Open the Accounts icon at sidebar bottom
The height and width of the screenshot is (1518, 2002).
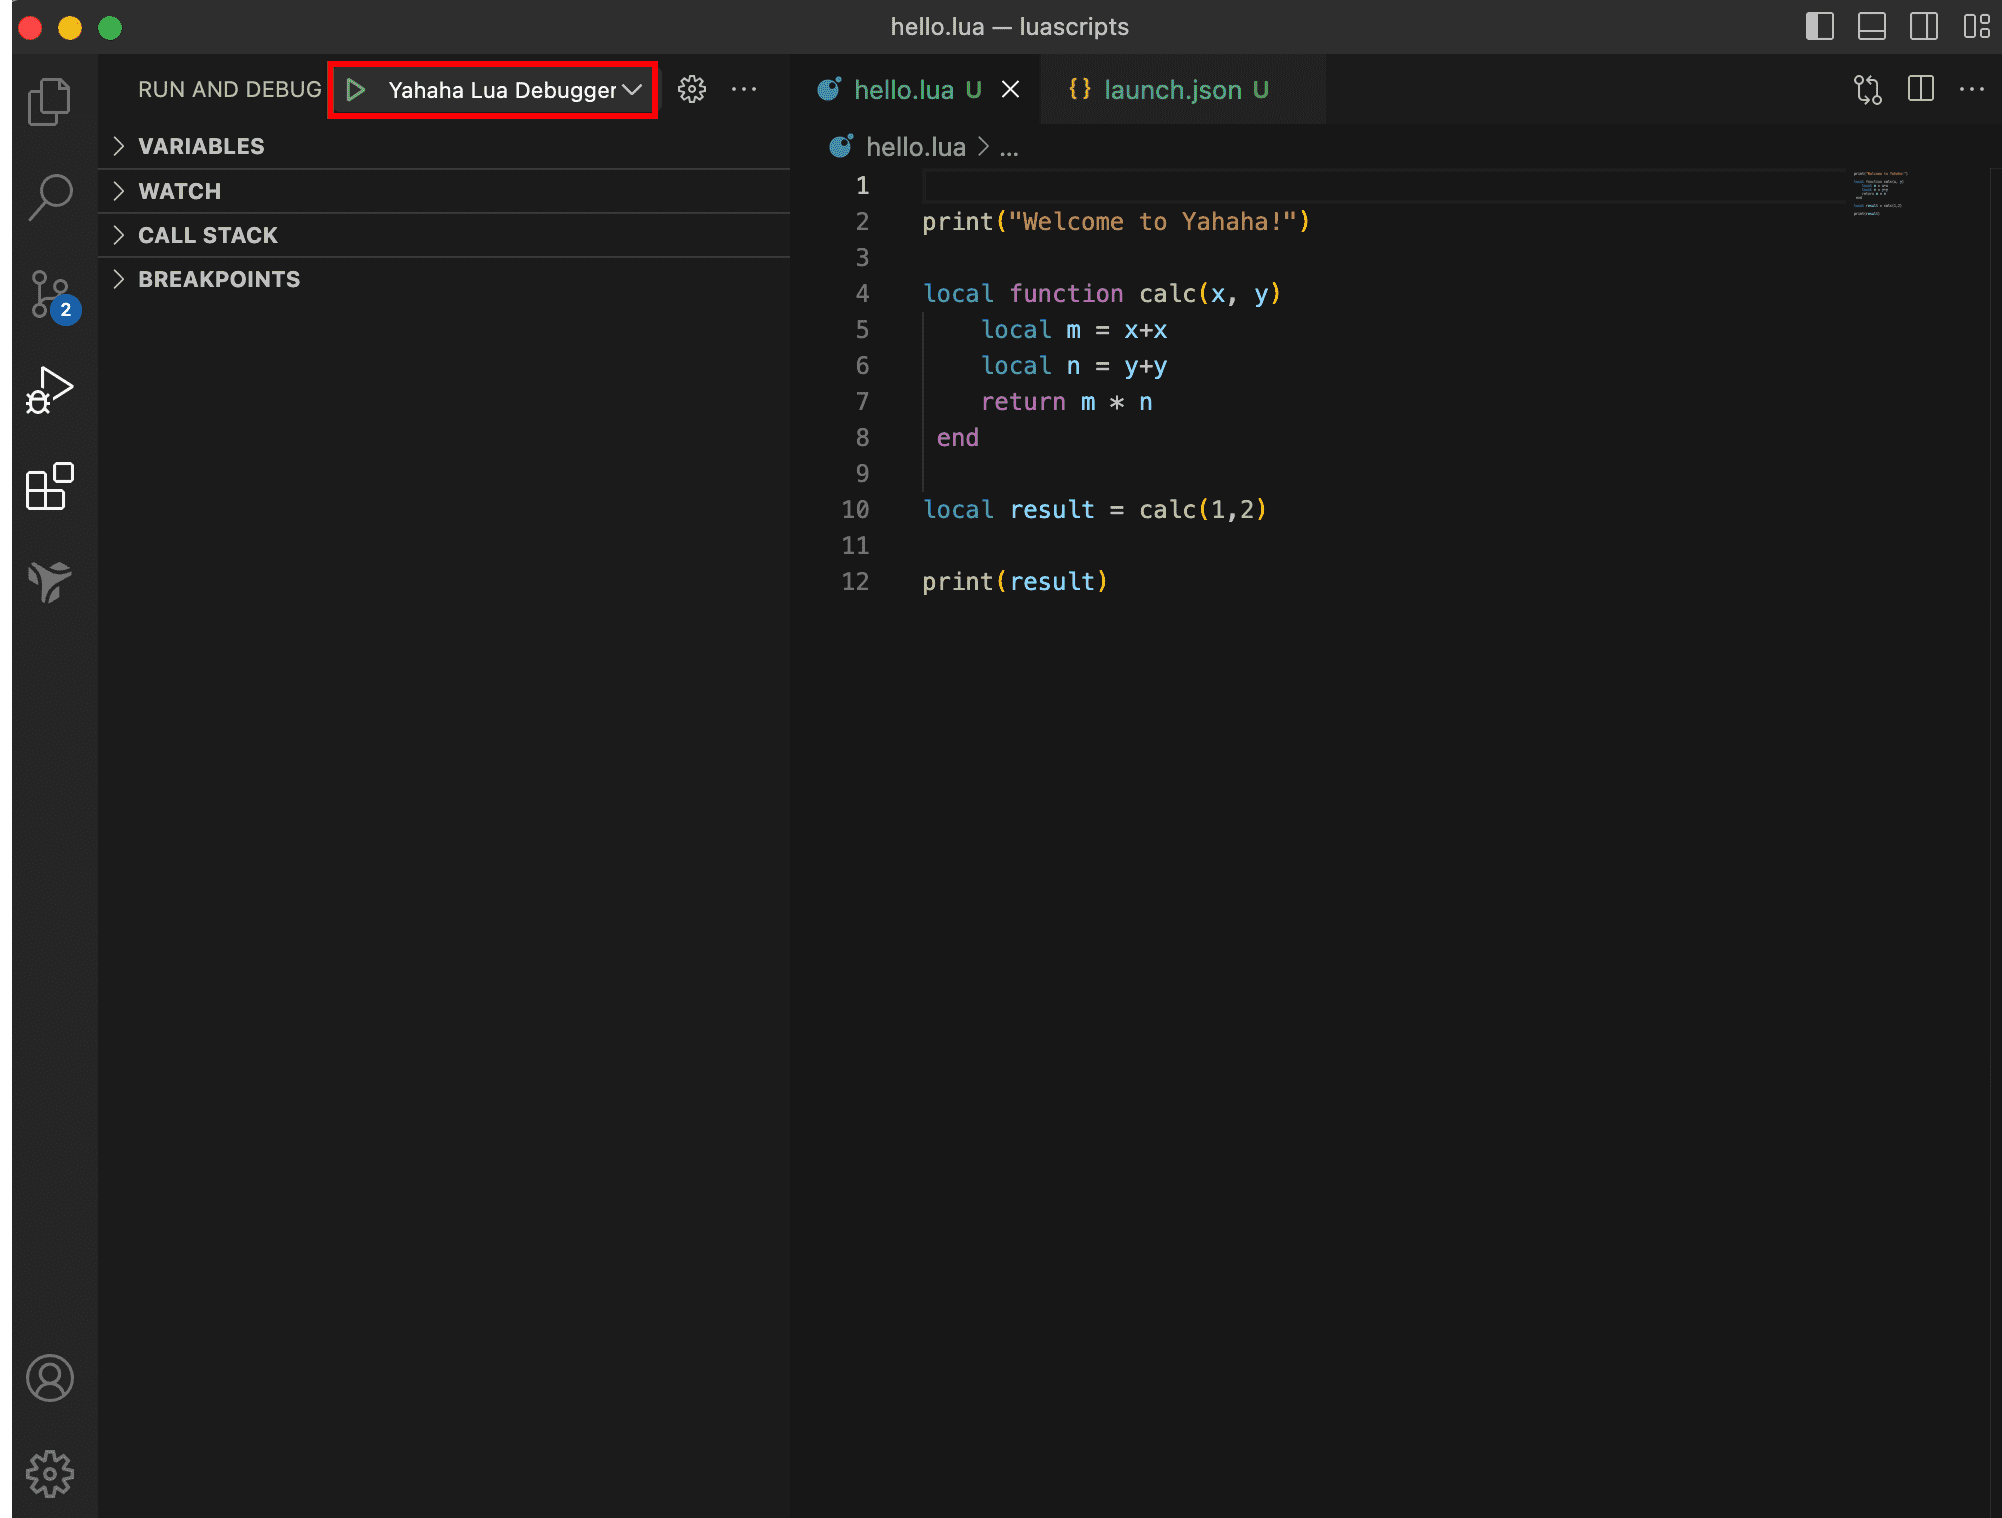pos(49,1378)
